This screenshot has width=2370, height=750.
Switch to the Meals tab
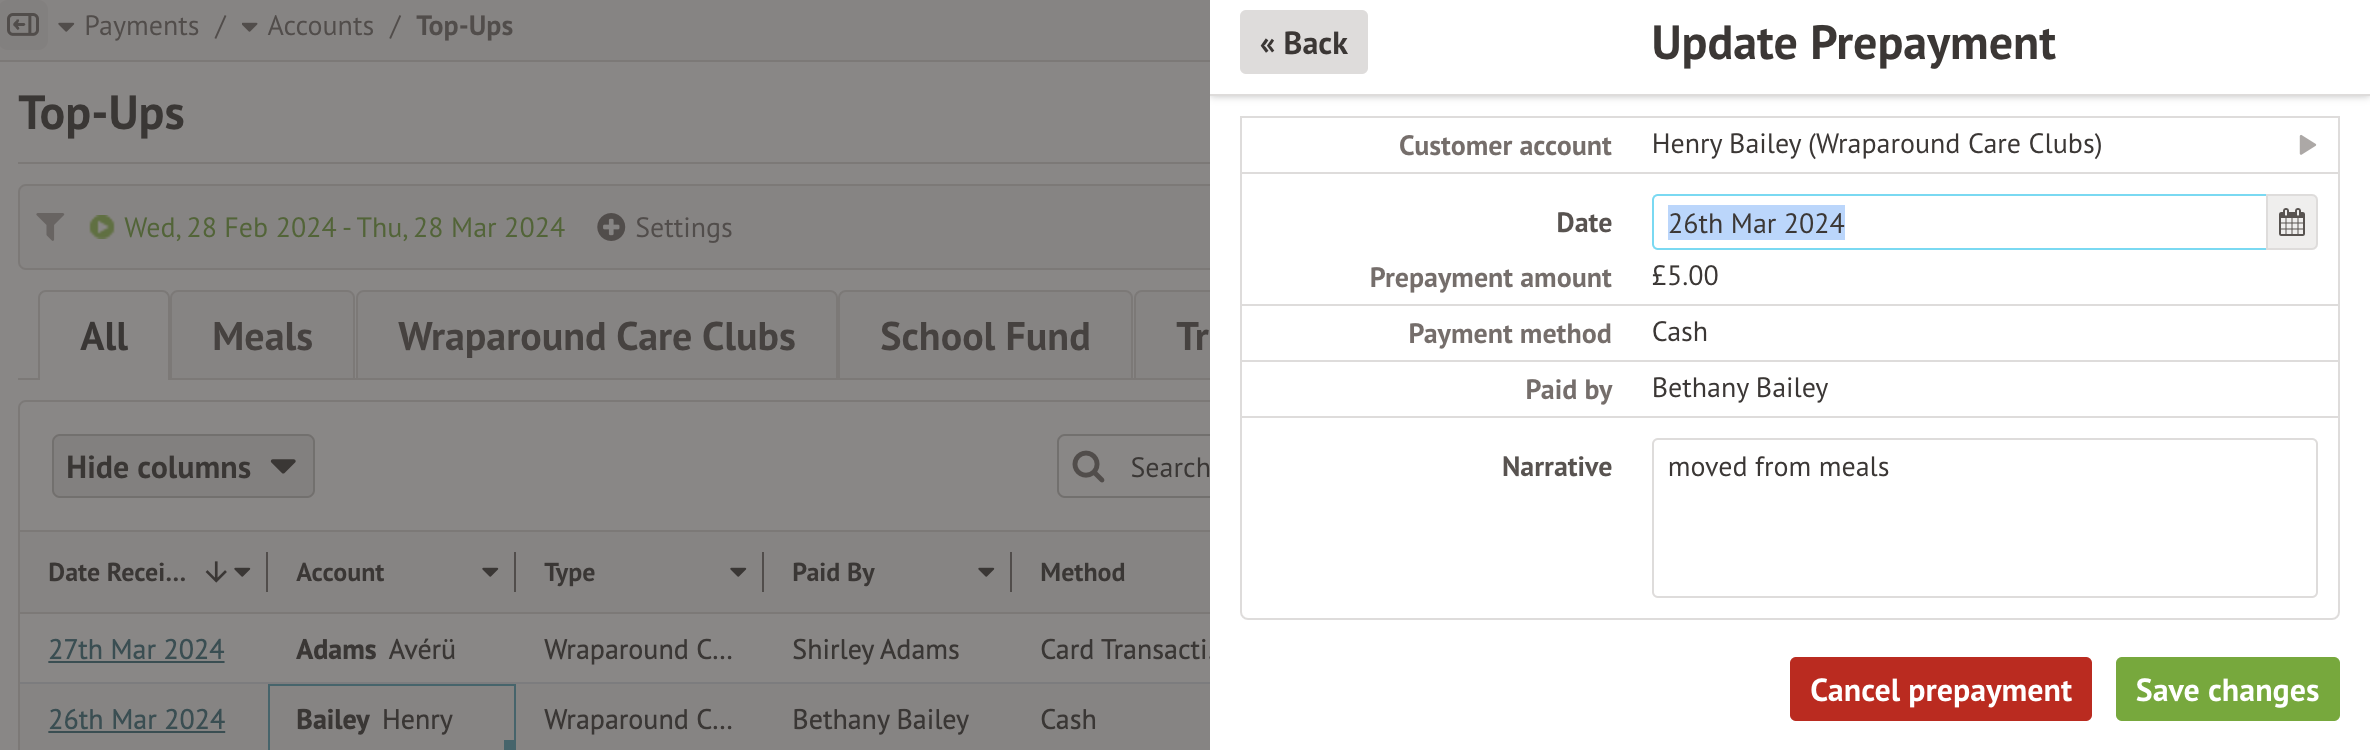coord(262,336)
